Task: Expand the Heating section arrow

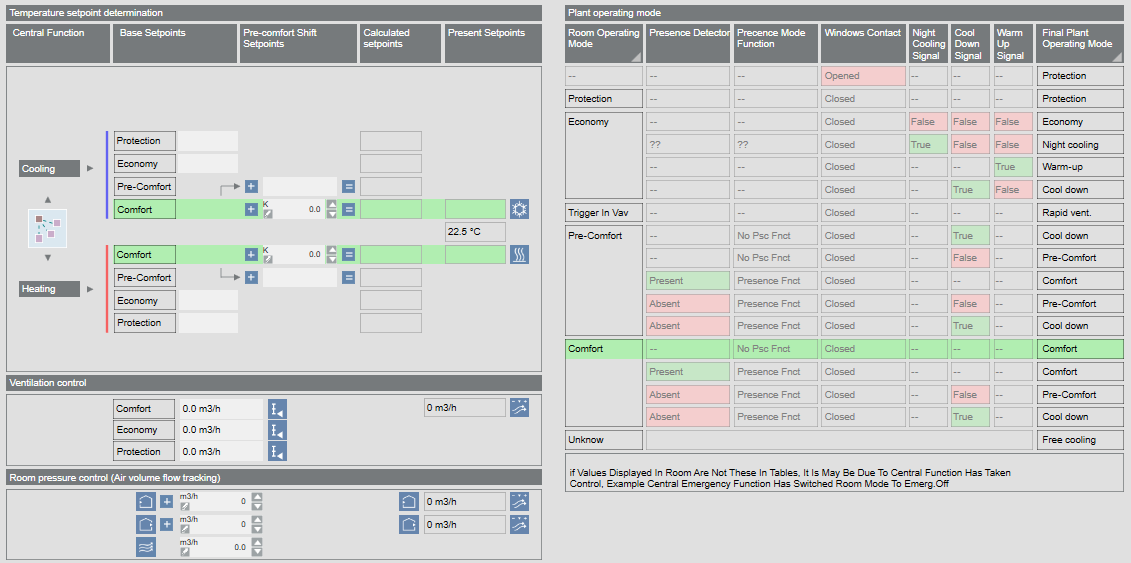Action: click(x=90, y=289)
